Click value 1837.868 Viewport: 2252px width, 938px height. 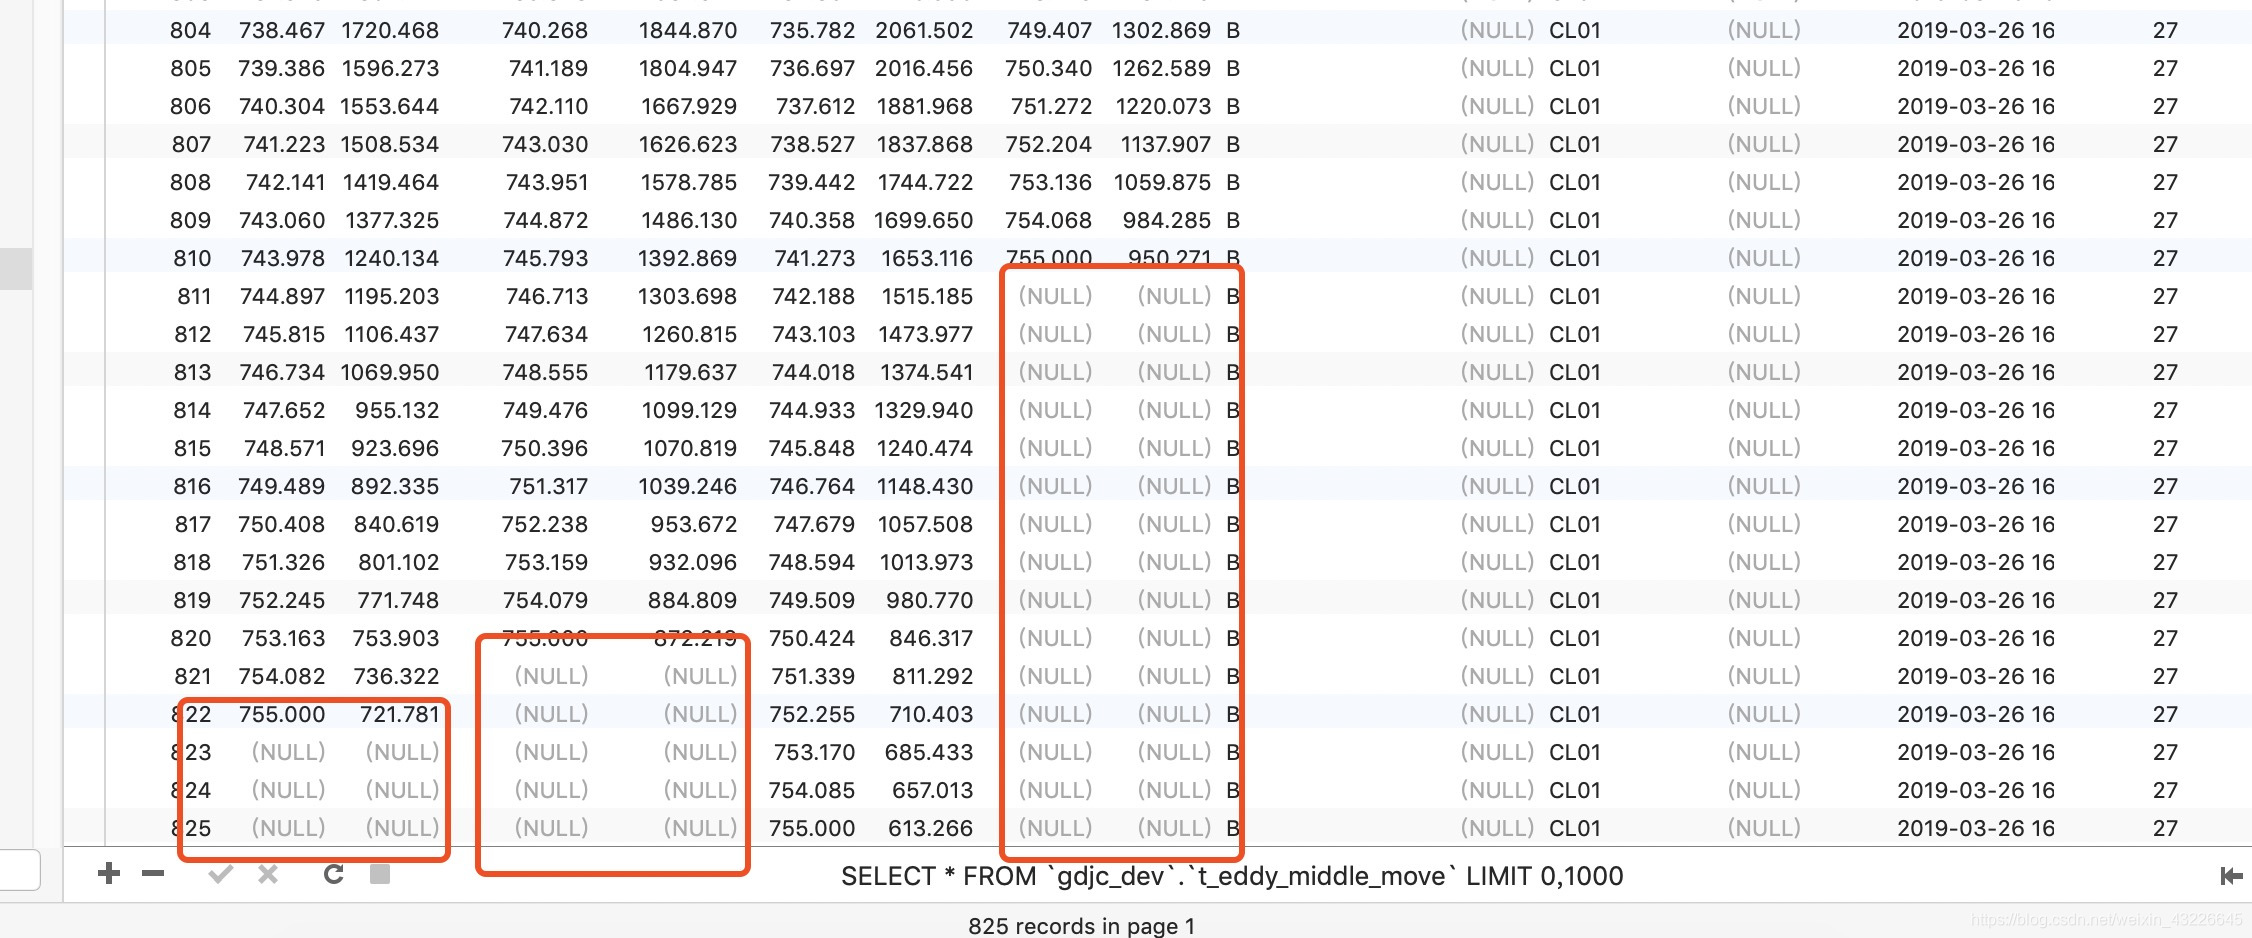[x=924, y=144]
